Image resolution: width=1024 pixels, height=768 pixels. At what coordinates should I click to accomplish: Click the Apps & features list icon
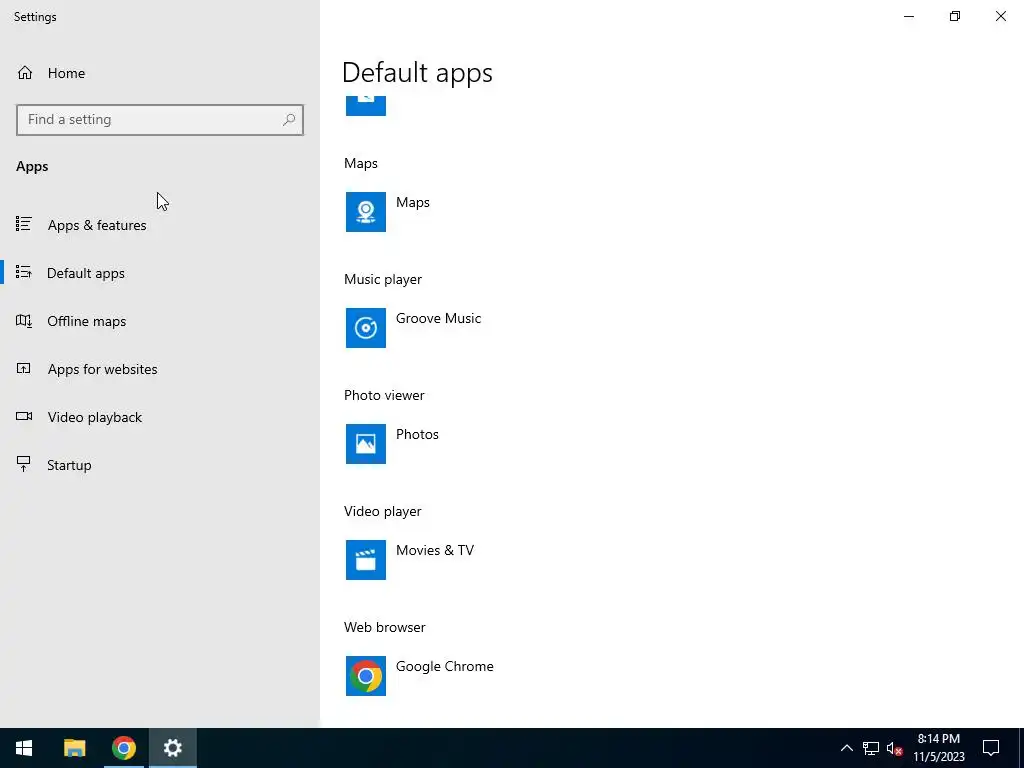(x=24, y=224)
